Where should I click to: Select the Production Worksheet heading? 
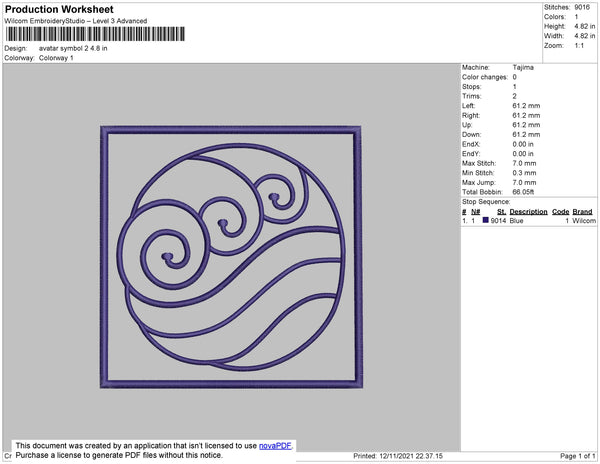59,9
